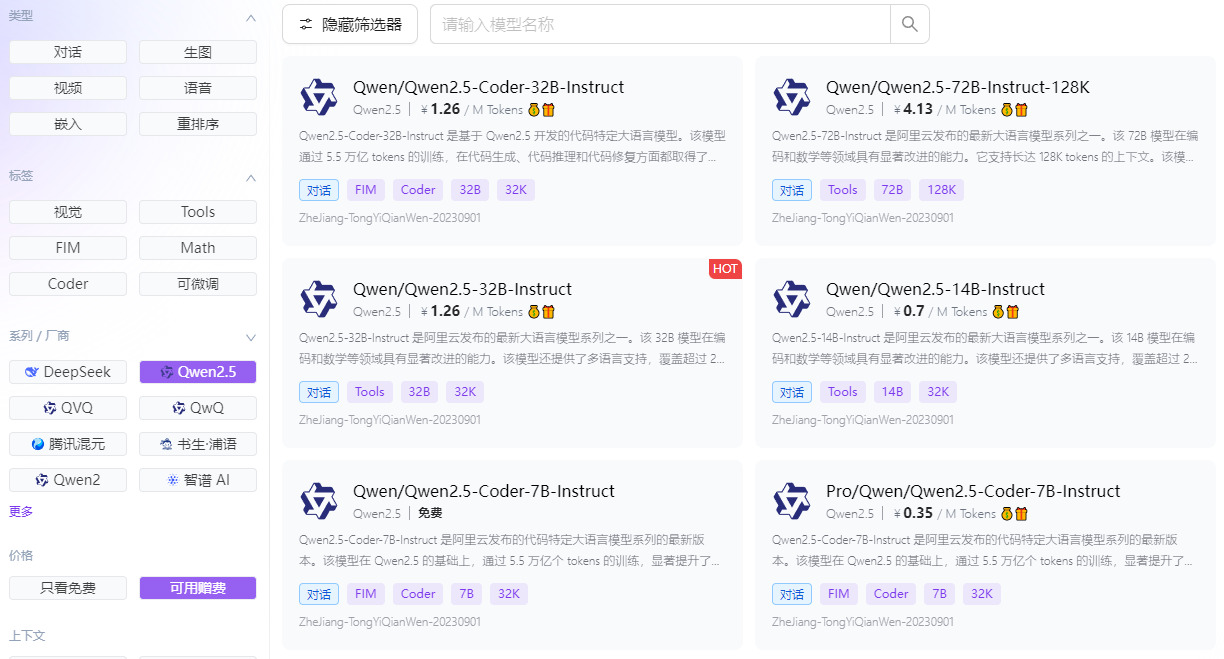
Task: Collapse the 标签 filter section
Action: pos(251,177)
